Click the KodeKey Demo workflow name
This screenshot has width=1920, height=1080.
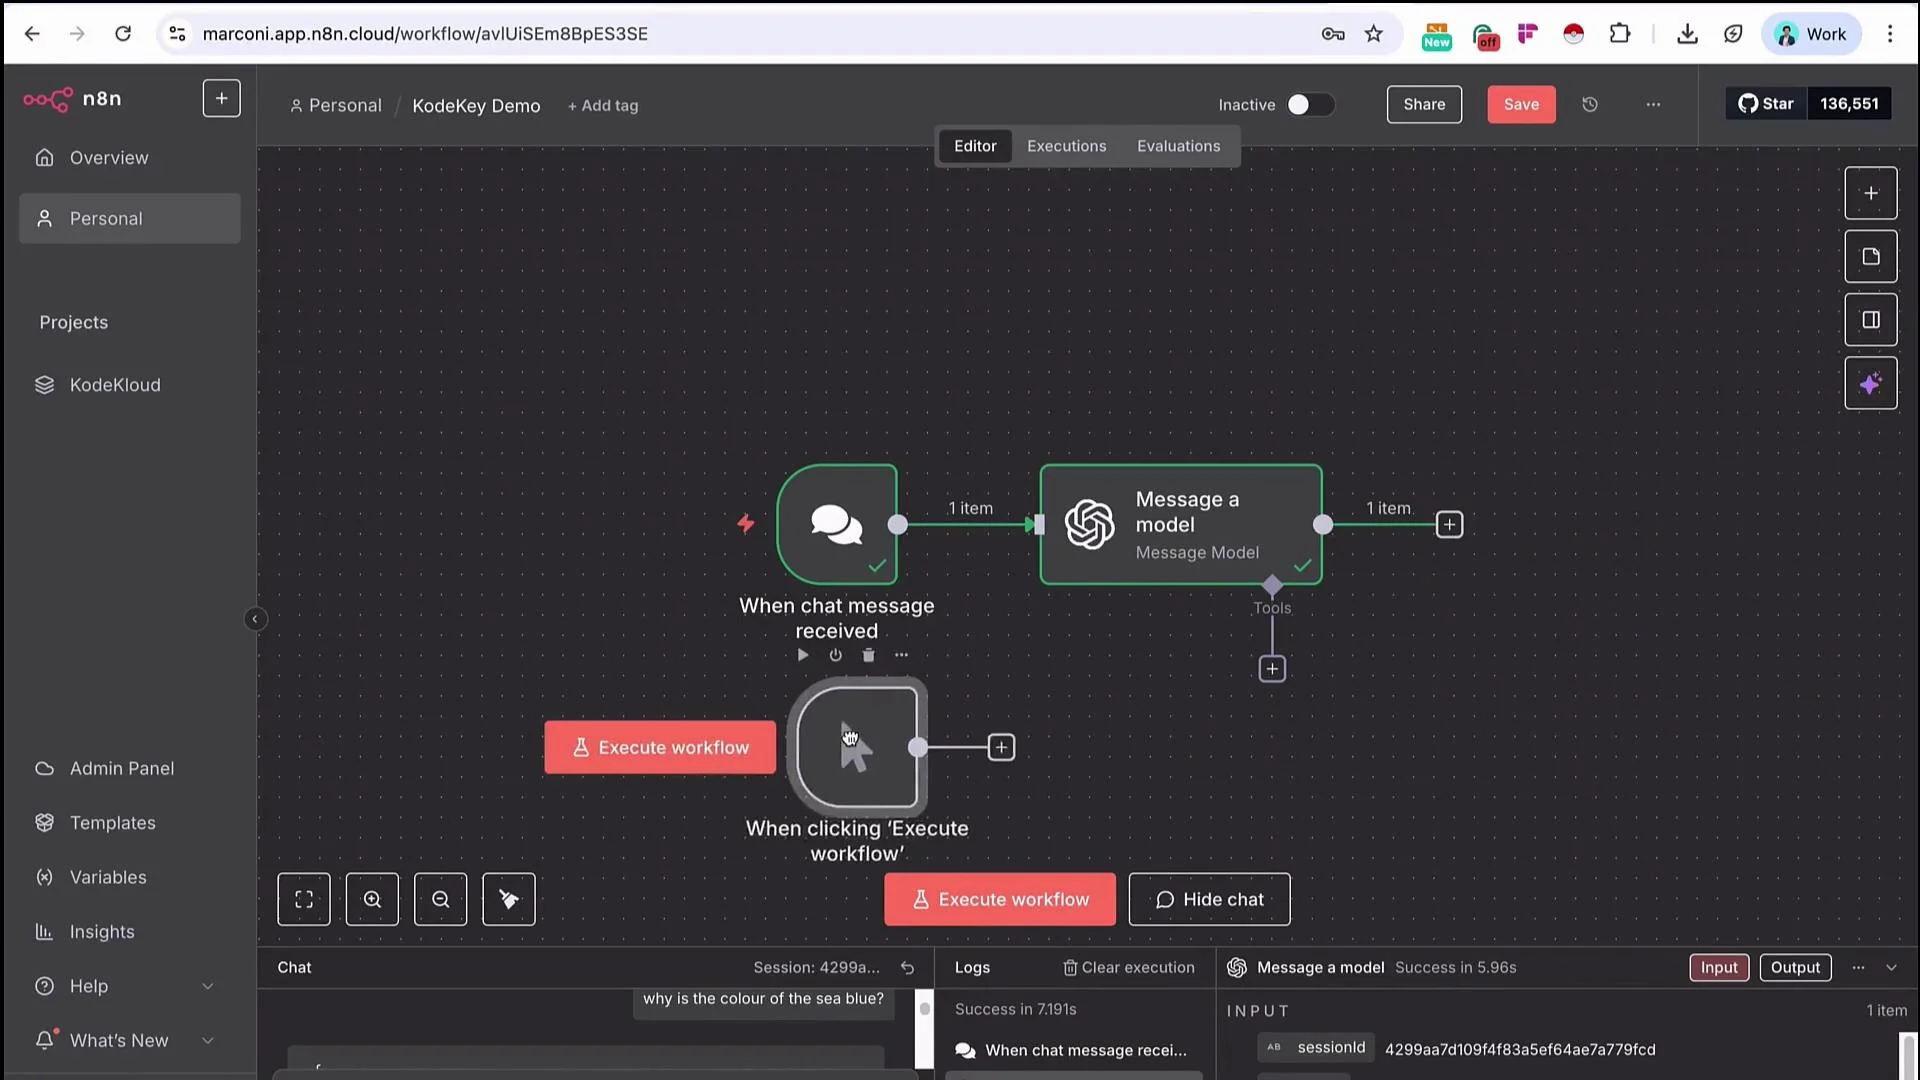pyautogui.click(x=476, y=105)
